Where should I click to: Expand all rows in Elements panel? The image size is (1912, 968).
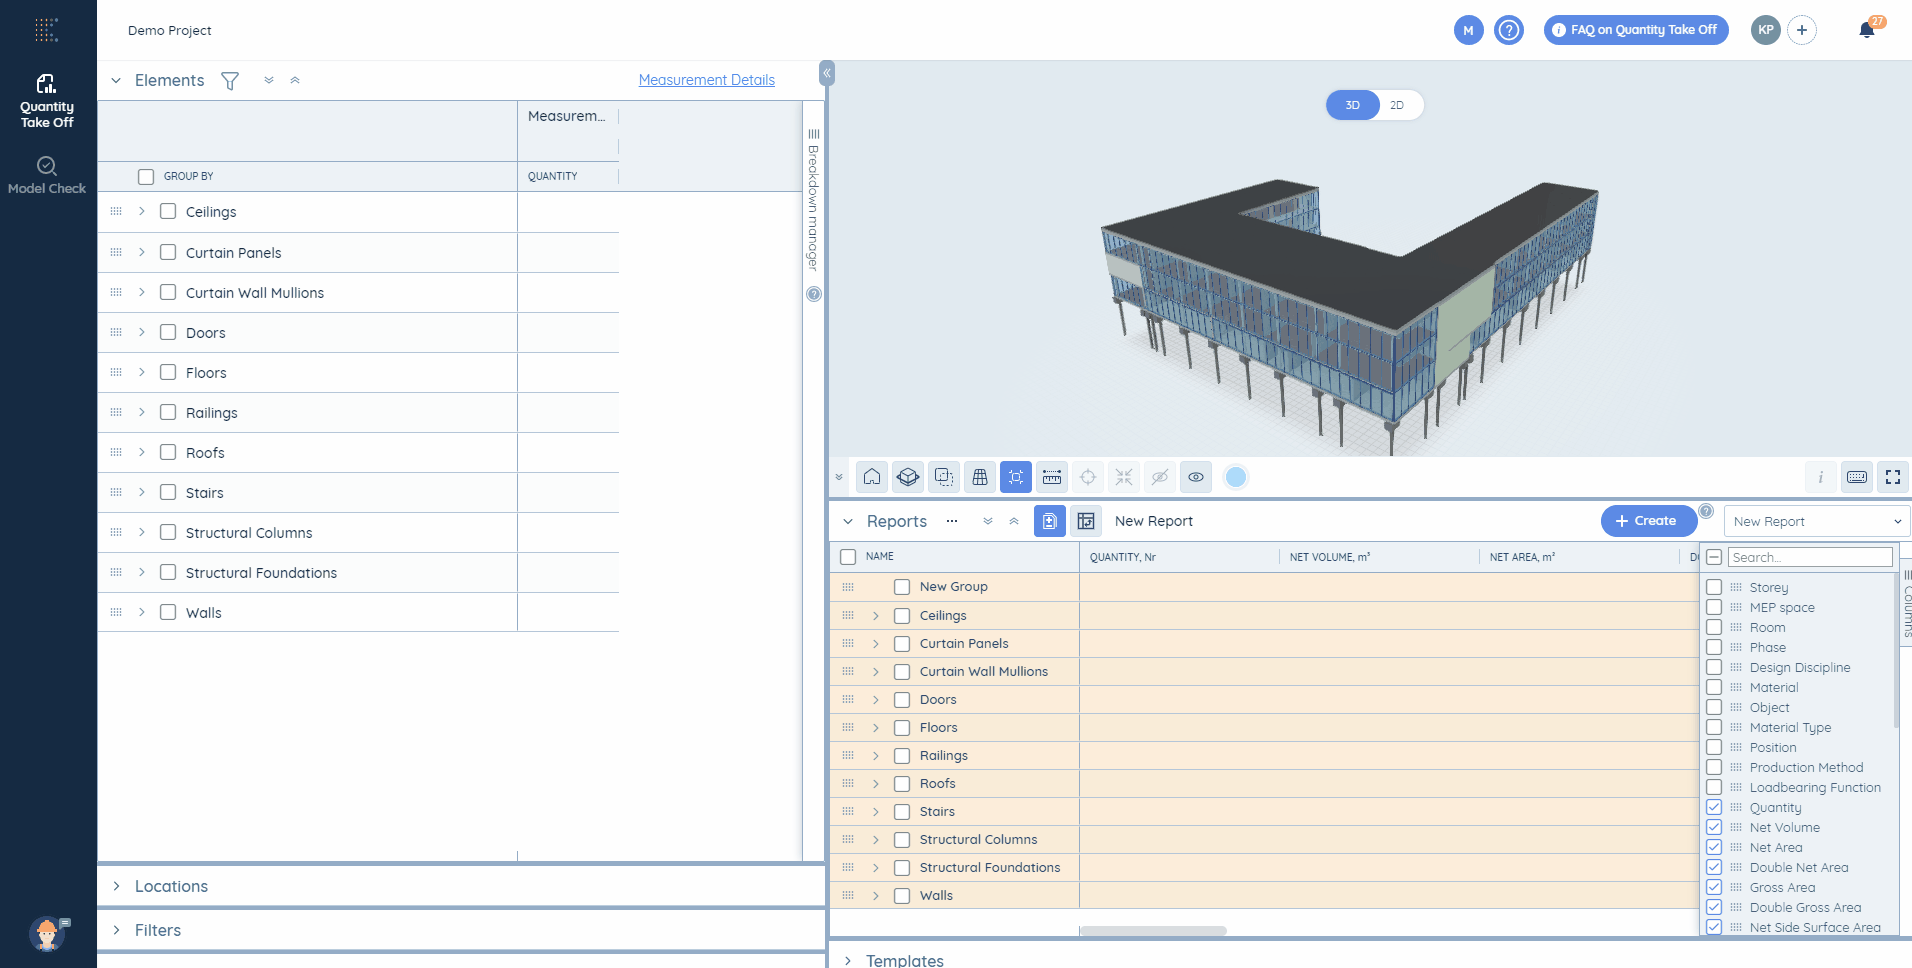click(269, 80)
